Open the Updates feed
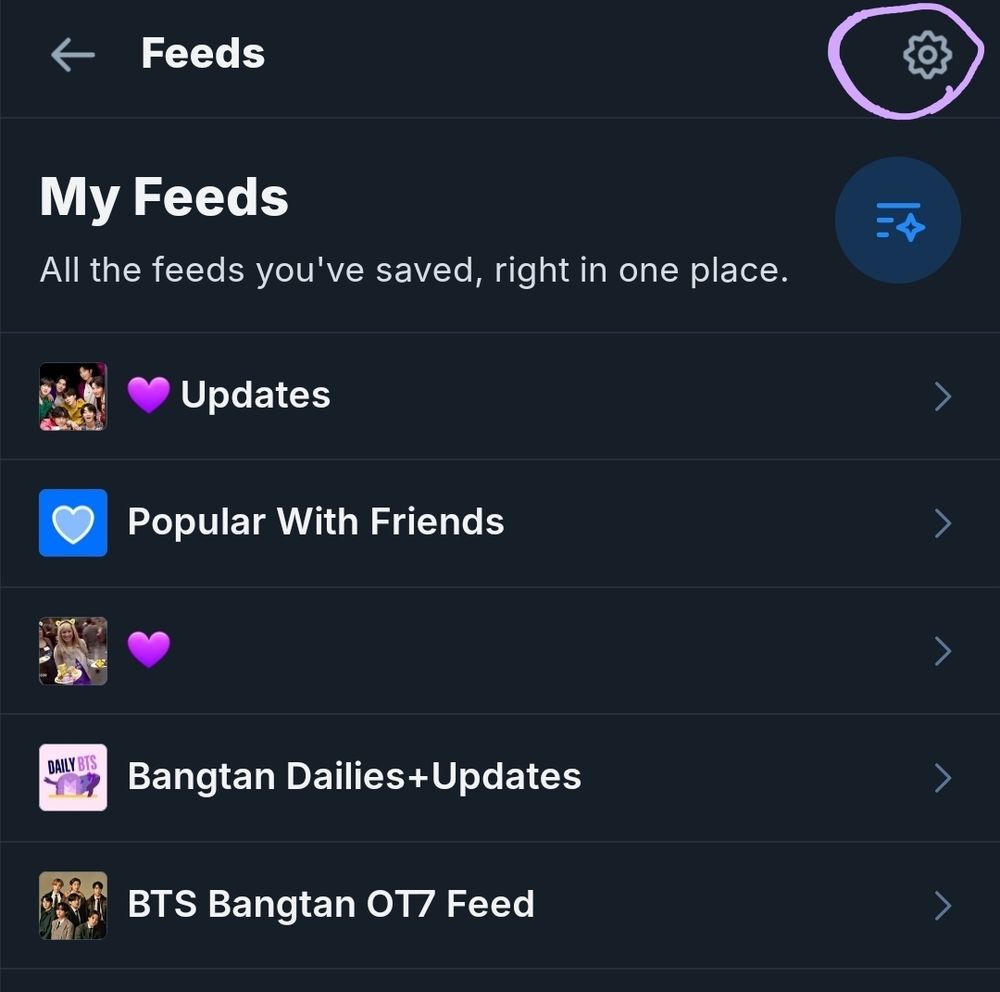This screenshot has width=1000, height=992. pyautogui.click(x=257, y=395)
